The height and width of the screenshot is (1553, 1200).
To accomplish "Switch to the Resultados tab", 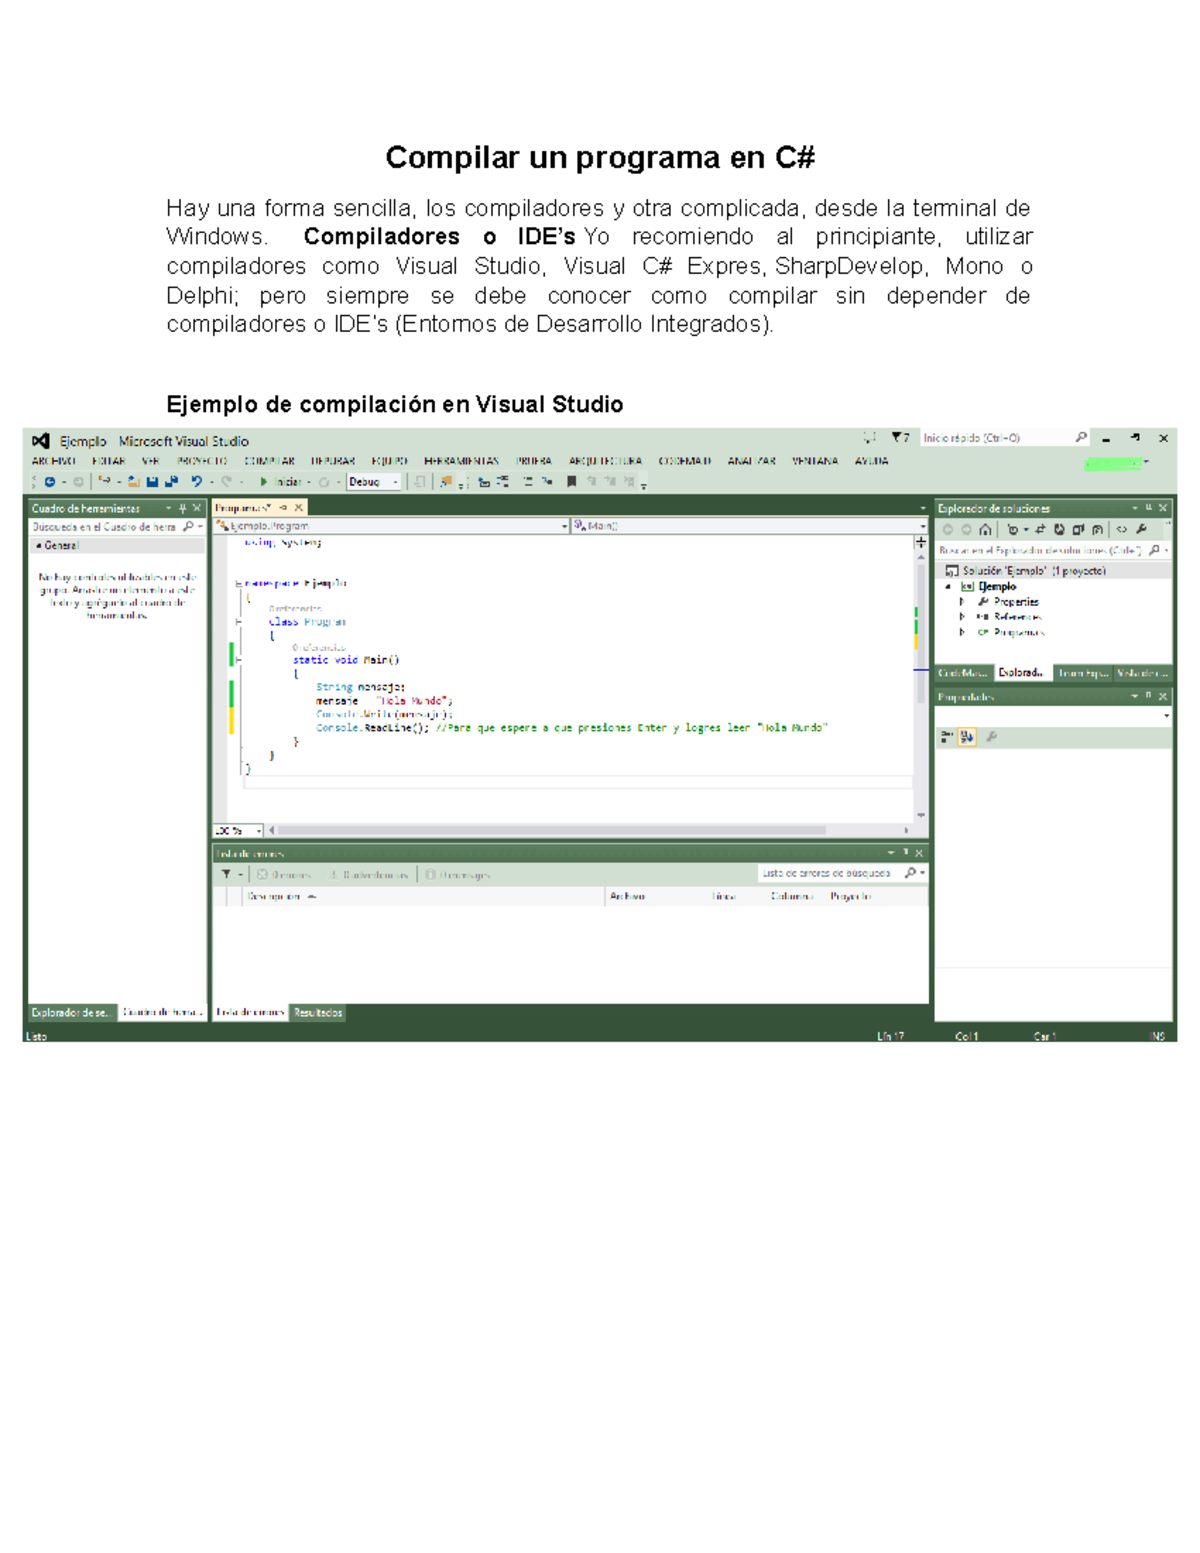I will [318, 1012].
